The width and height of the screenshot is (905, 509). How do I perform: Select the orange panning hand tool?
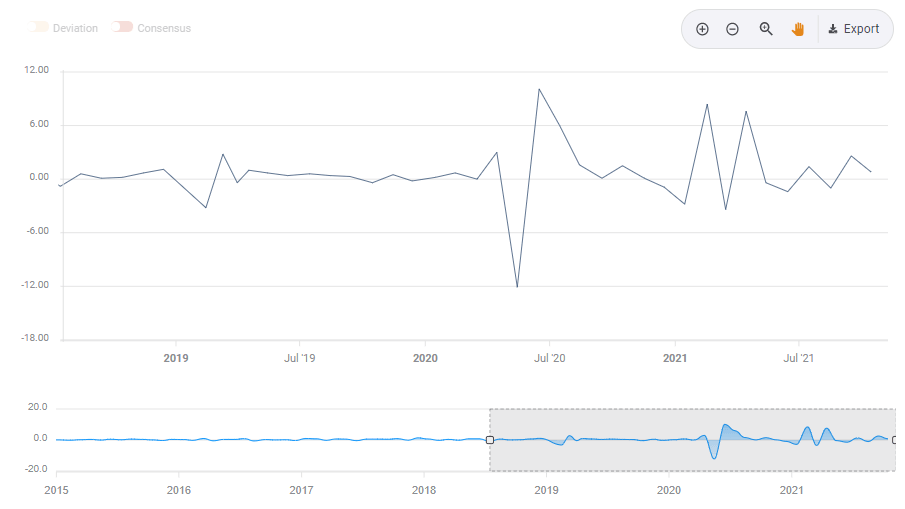click(798, 29)
